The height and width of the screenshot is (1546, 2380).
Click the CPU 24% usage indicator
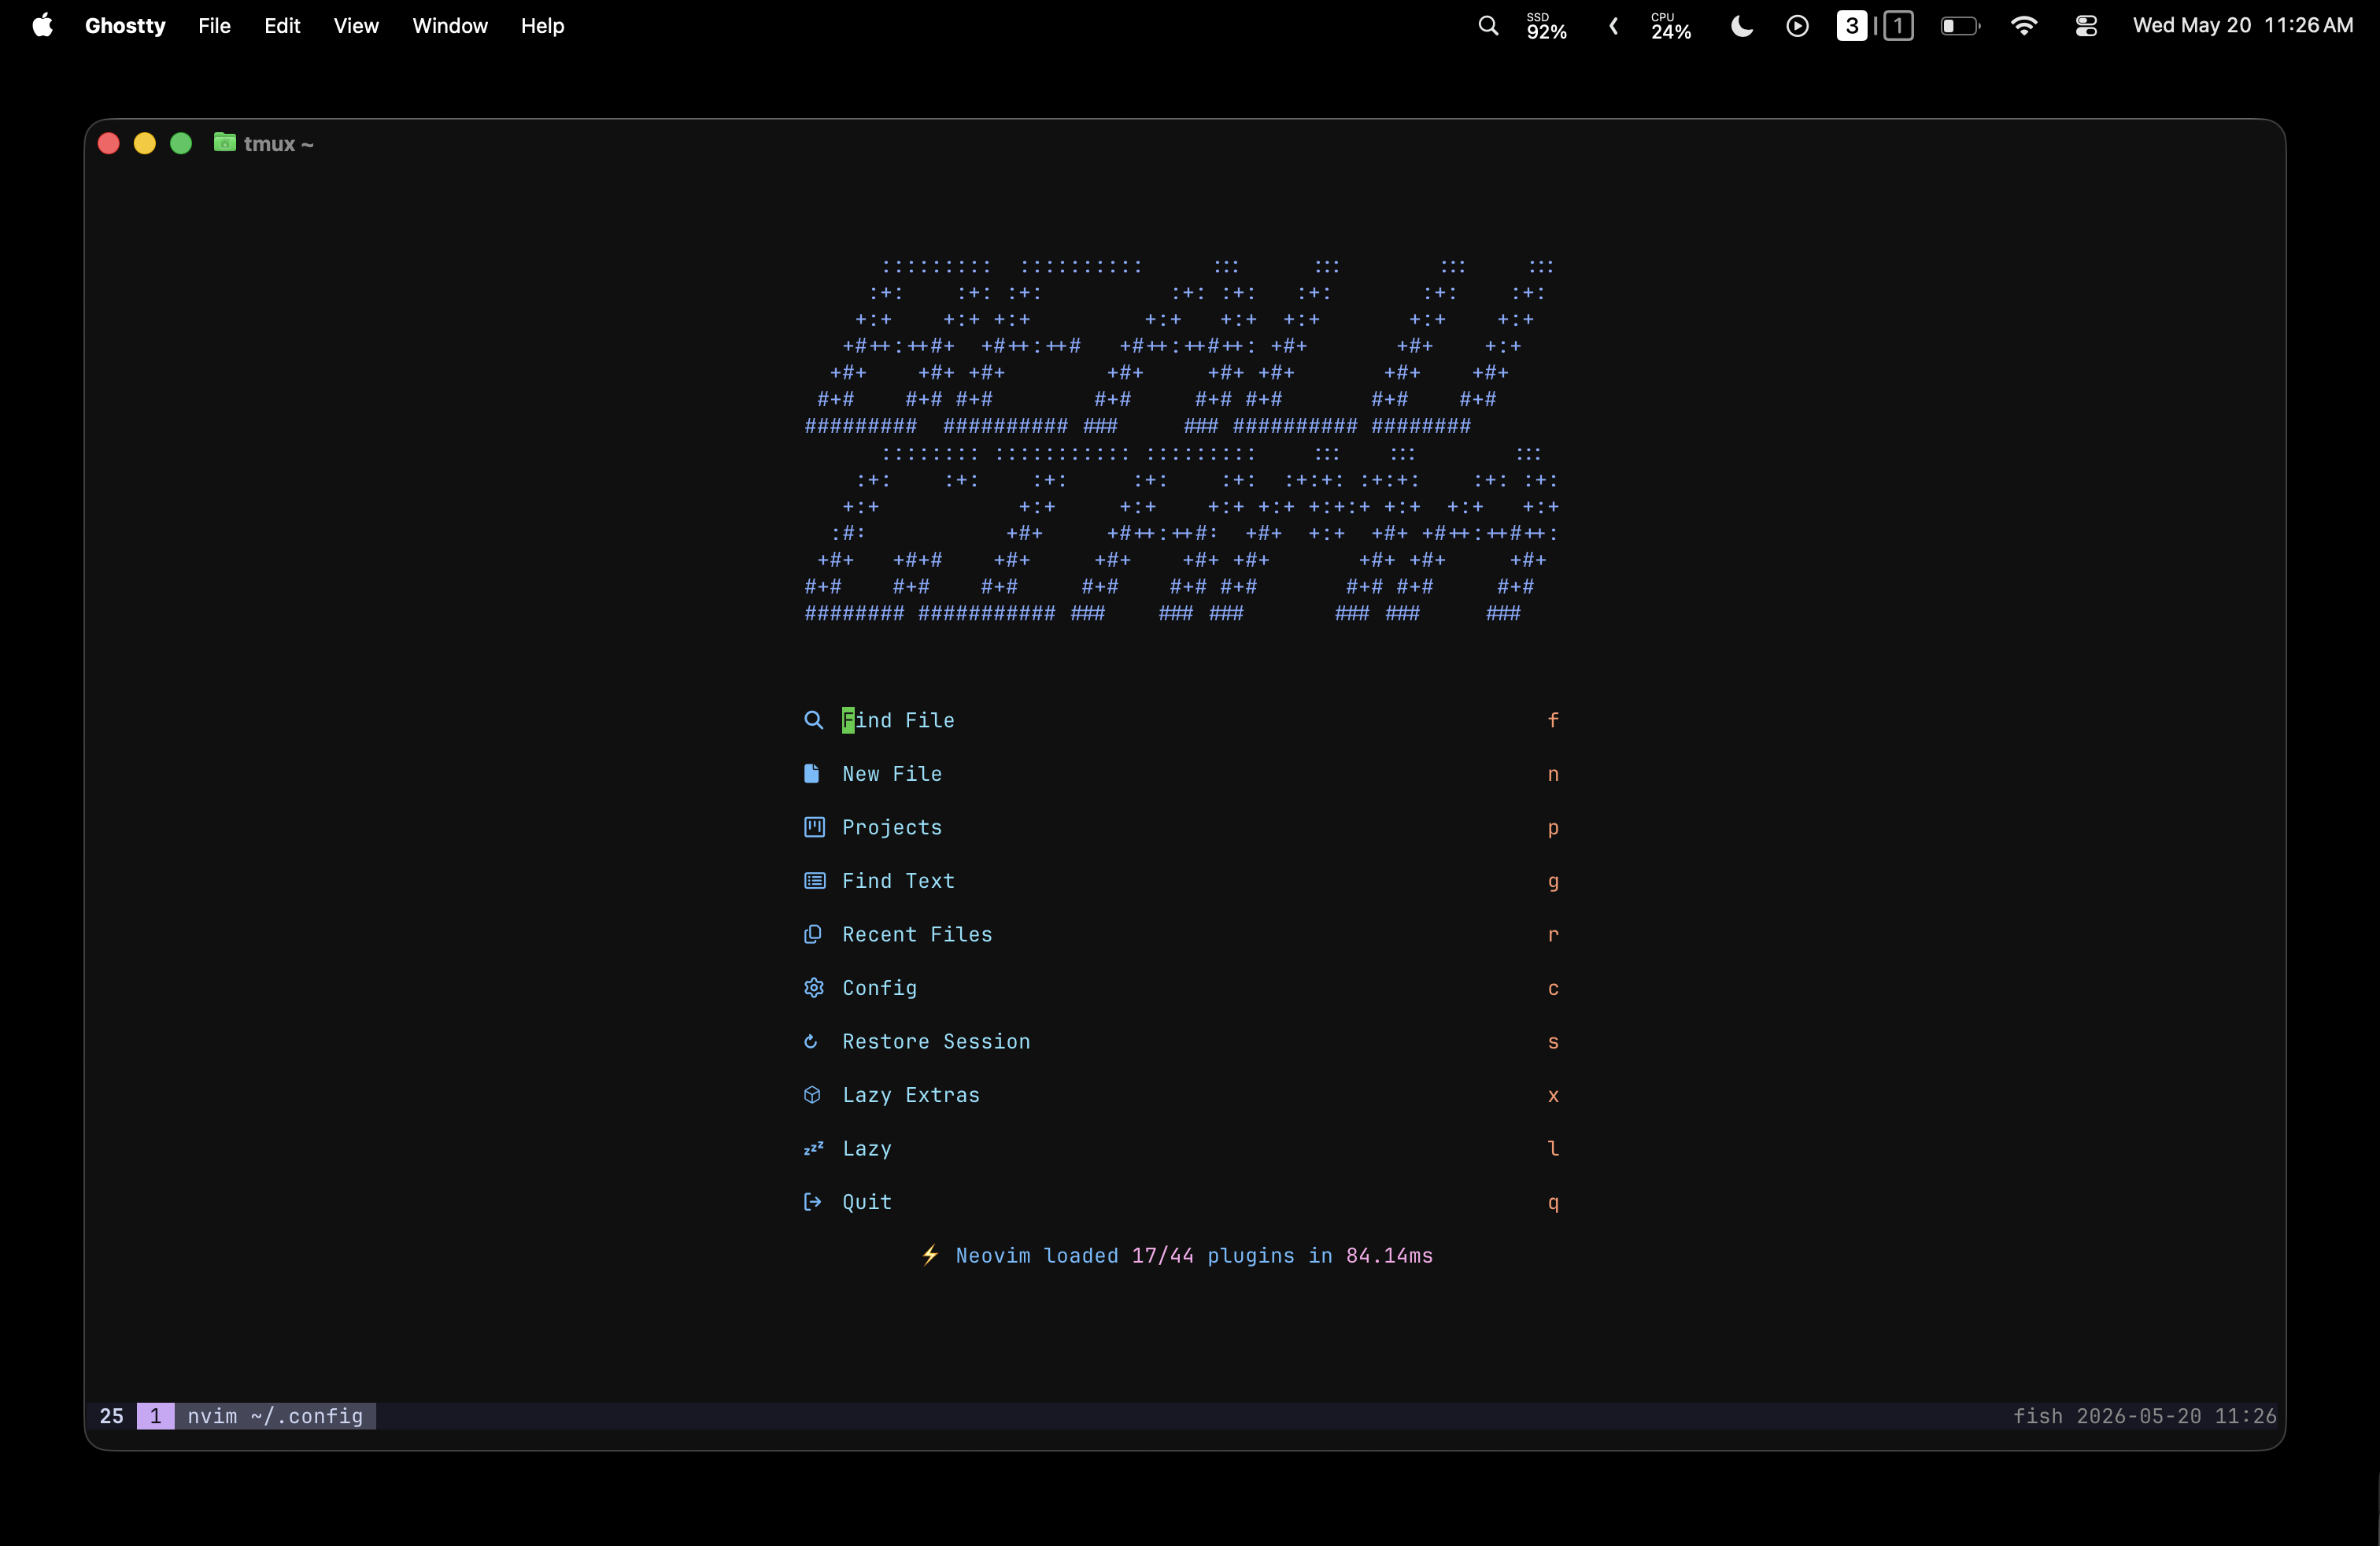click(1671, 26)
